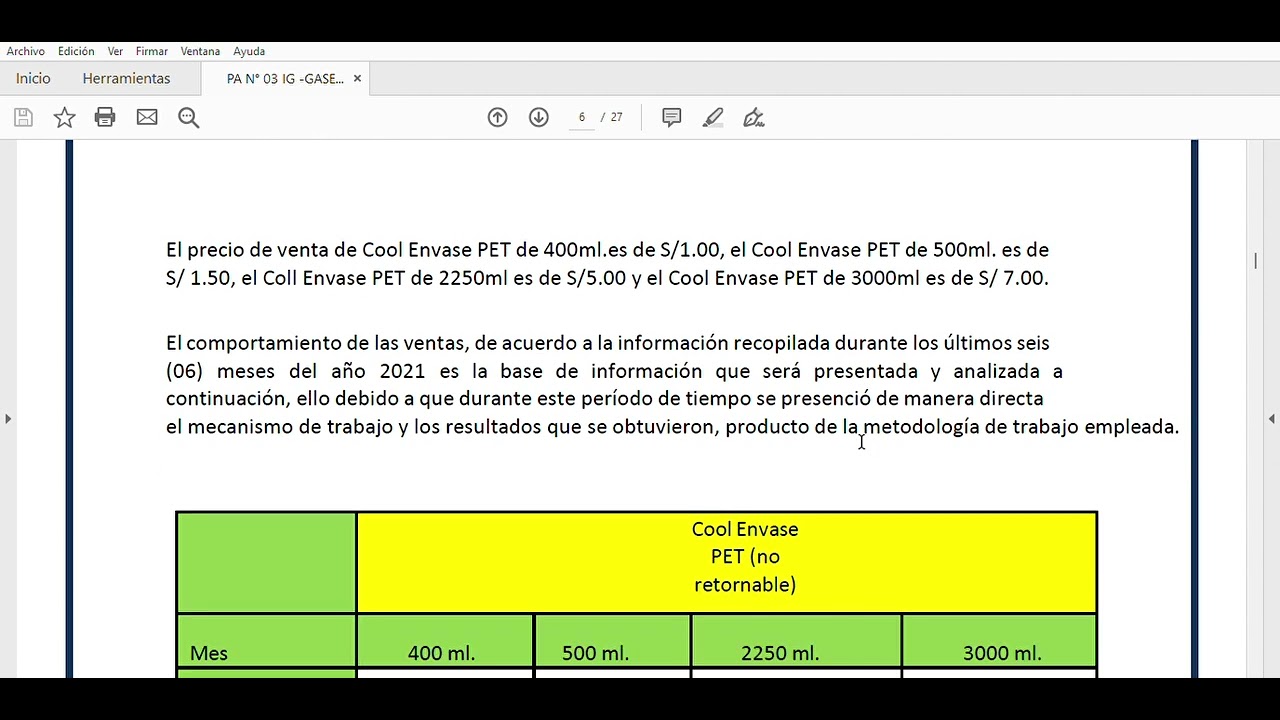Open the Ayuda menu
This screenshot has height=720, width=1280.
[249, 51]
